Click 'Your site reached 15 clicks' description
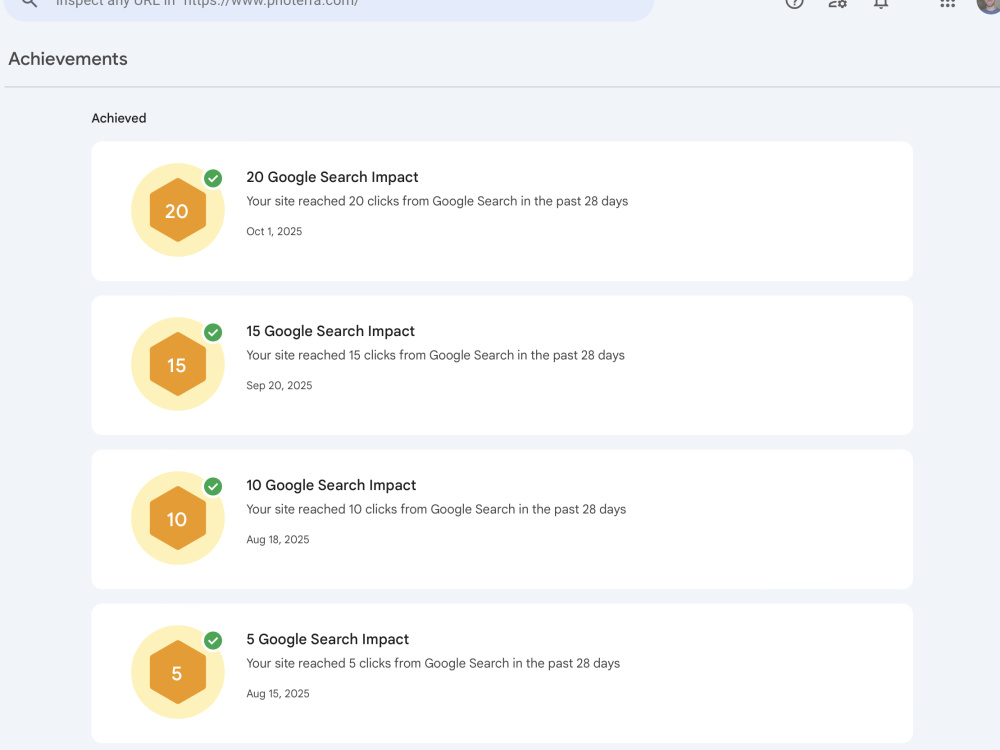Image resolution: width=1000 pixels, height=750 pixels. pyautogui.click(x=436, y=355)
